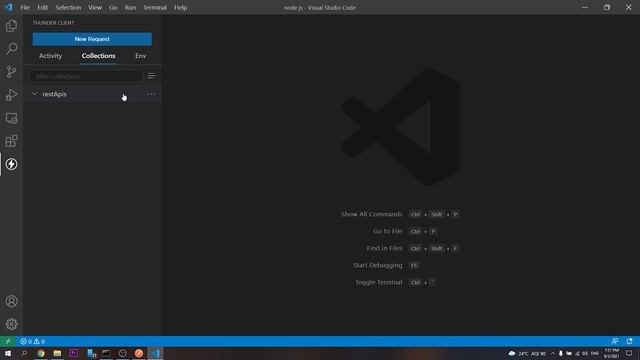Click the weather widget in system tray
This screenshot has height=360, width=640.
(x=527, y=353)
